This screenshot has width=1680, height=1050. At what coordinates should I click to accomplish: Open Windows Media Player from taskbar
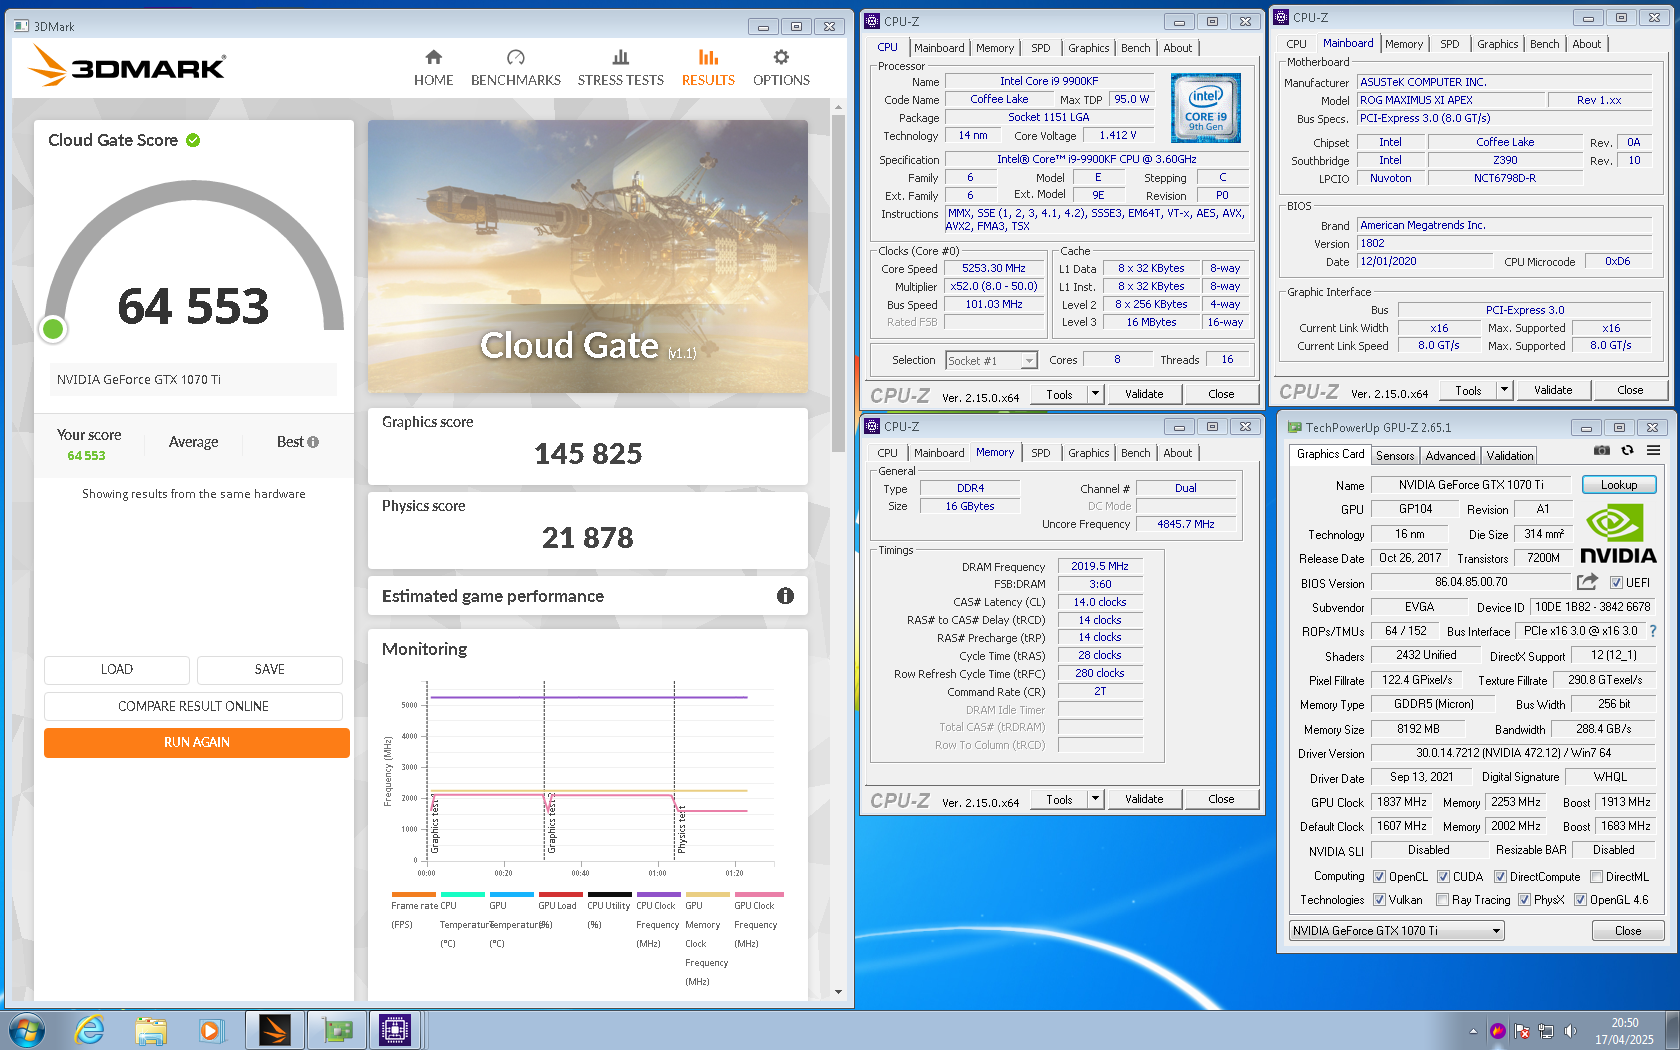point(211,1030)
